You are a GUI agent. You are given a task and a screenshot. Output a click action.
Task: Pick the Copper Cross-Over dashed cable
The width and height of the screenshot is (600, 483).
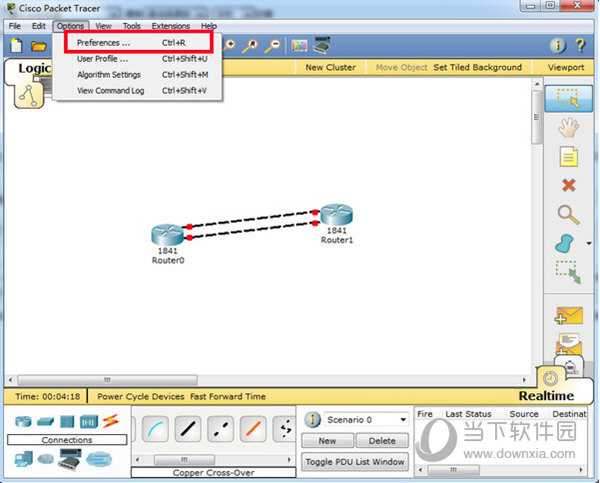tap(220, 429)
